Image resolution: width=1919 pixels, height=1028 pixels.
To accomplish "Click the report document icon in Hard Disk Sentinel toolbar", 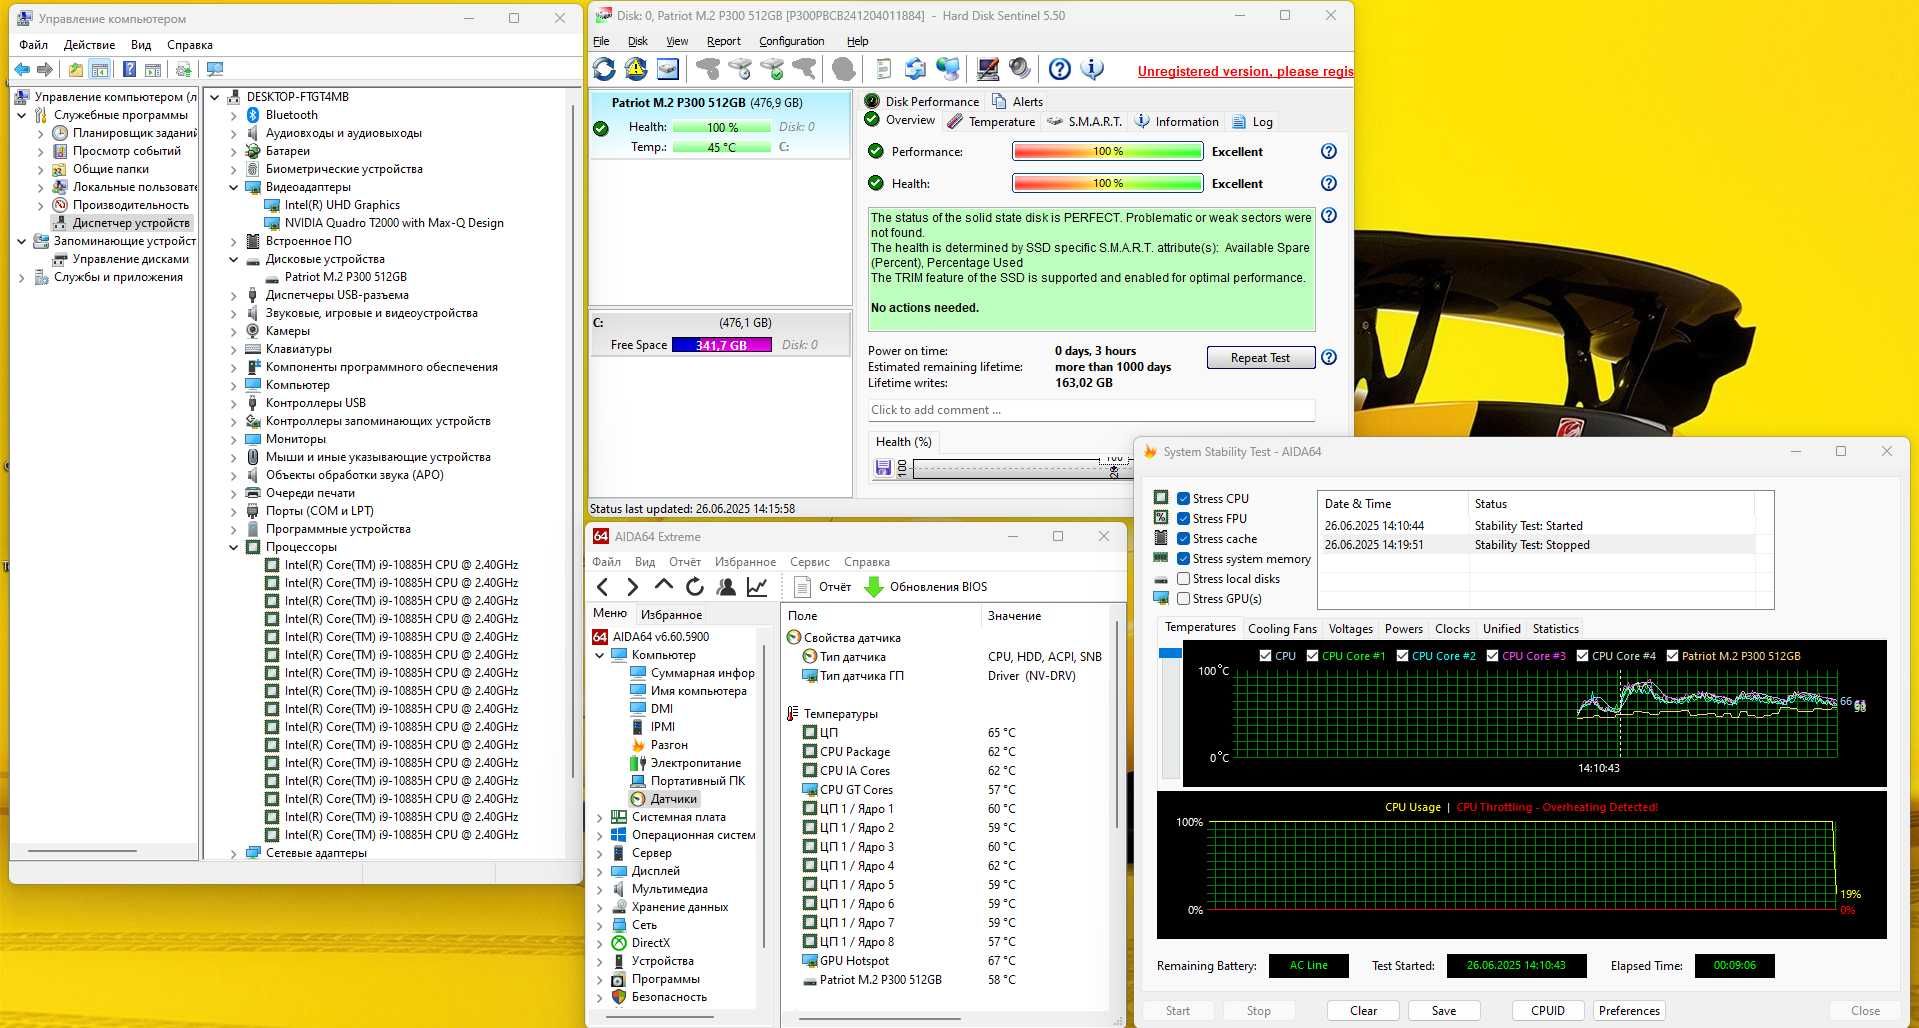I will (x=883, y=69).
